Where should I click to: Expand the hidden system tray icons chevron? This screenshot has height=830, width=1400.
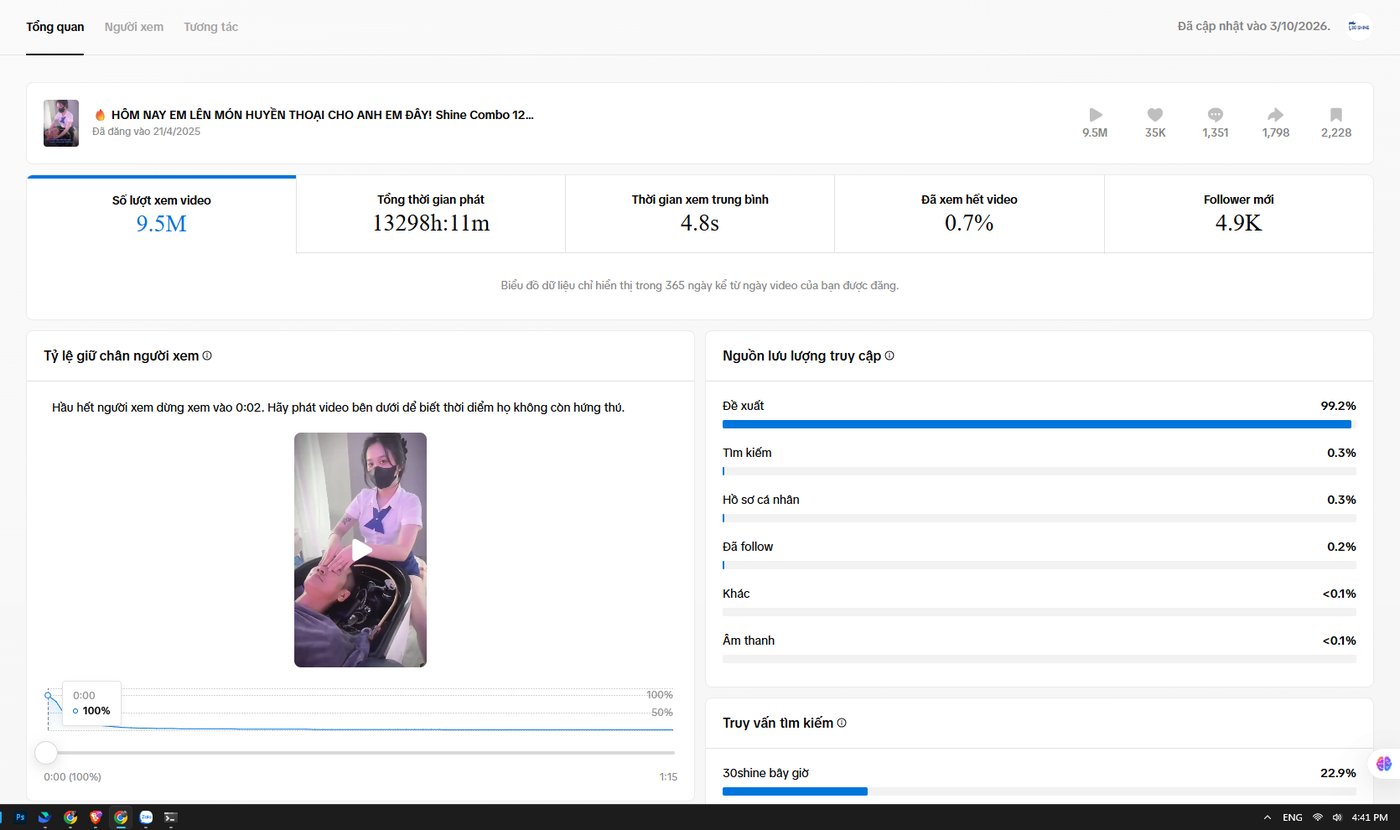[1268, 817]
